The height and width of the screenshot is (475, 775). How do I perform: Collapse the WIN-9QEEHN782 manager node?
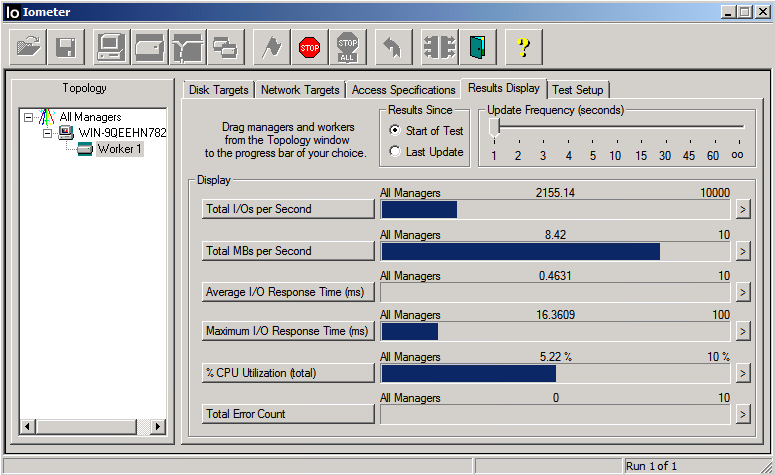point(47,133)
